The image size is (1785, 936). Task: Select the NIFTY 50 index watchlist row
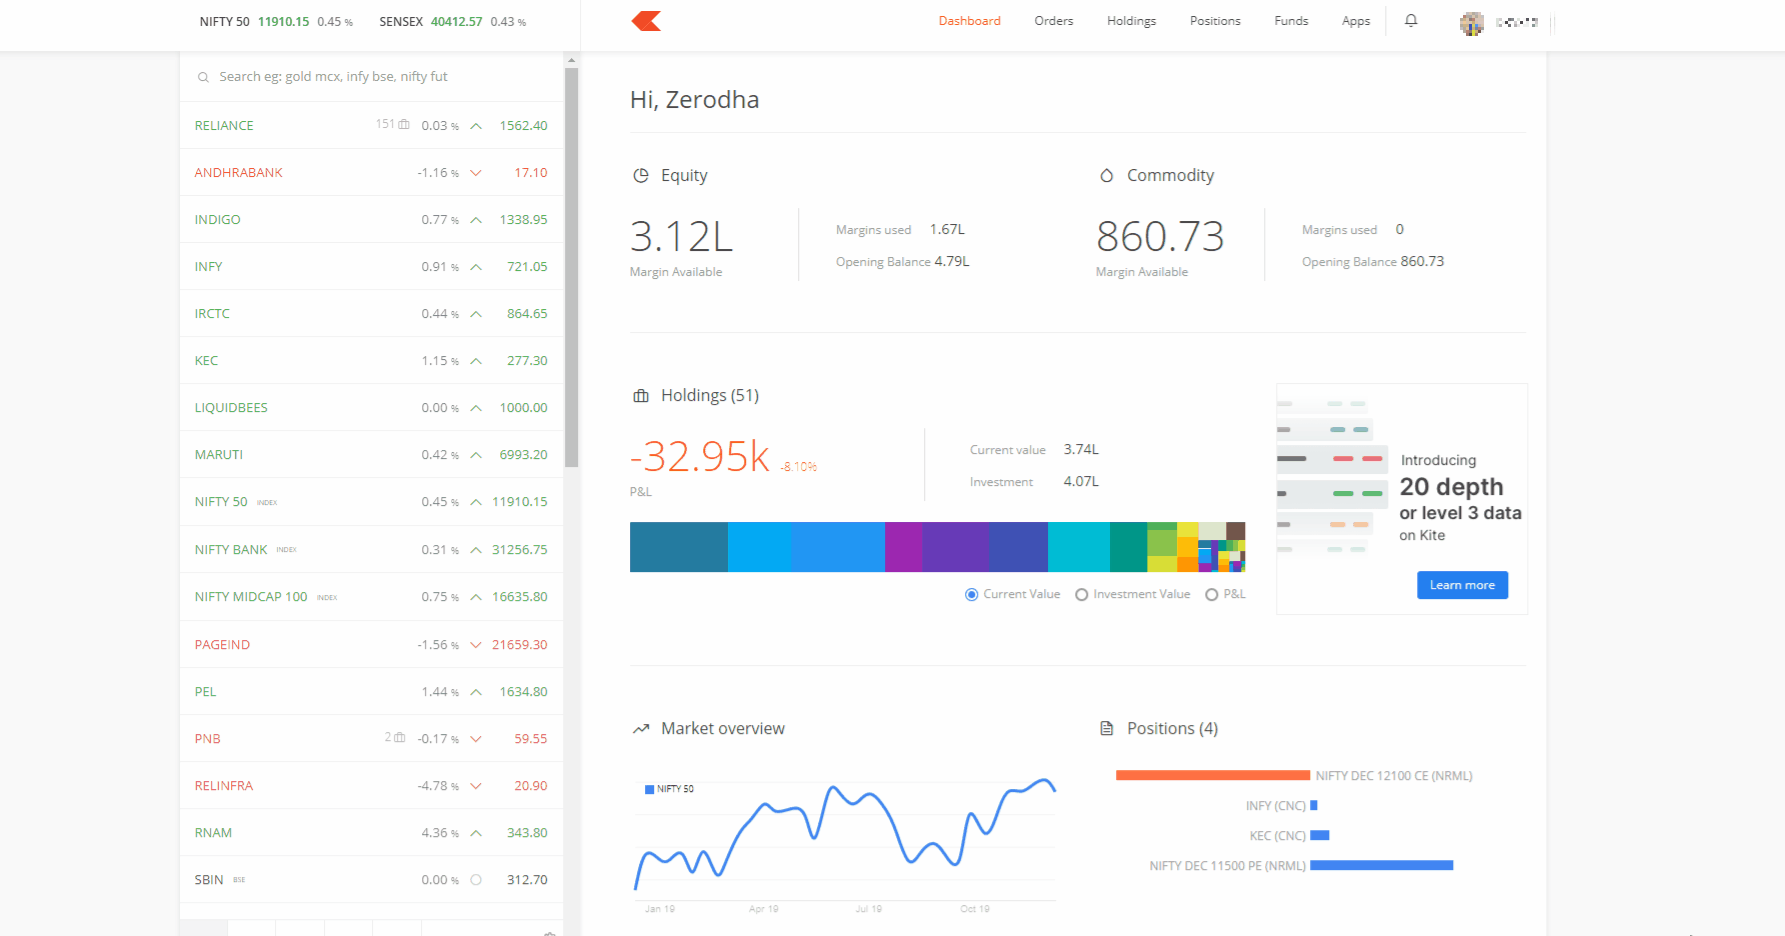click(x=371, y=502)
